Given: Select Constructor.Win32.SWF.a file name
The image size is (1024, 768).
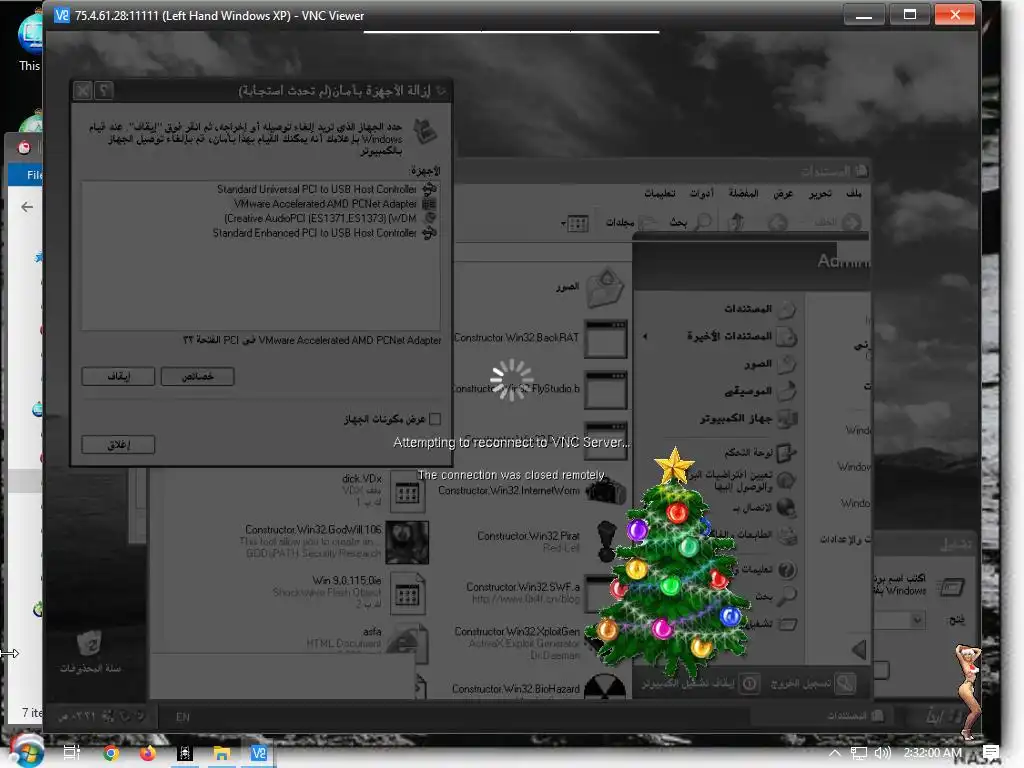Looking at the screenshot, I should coord(522,587).
